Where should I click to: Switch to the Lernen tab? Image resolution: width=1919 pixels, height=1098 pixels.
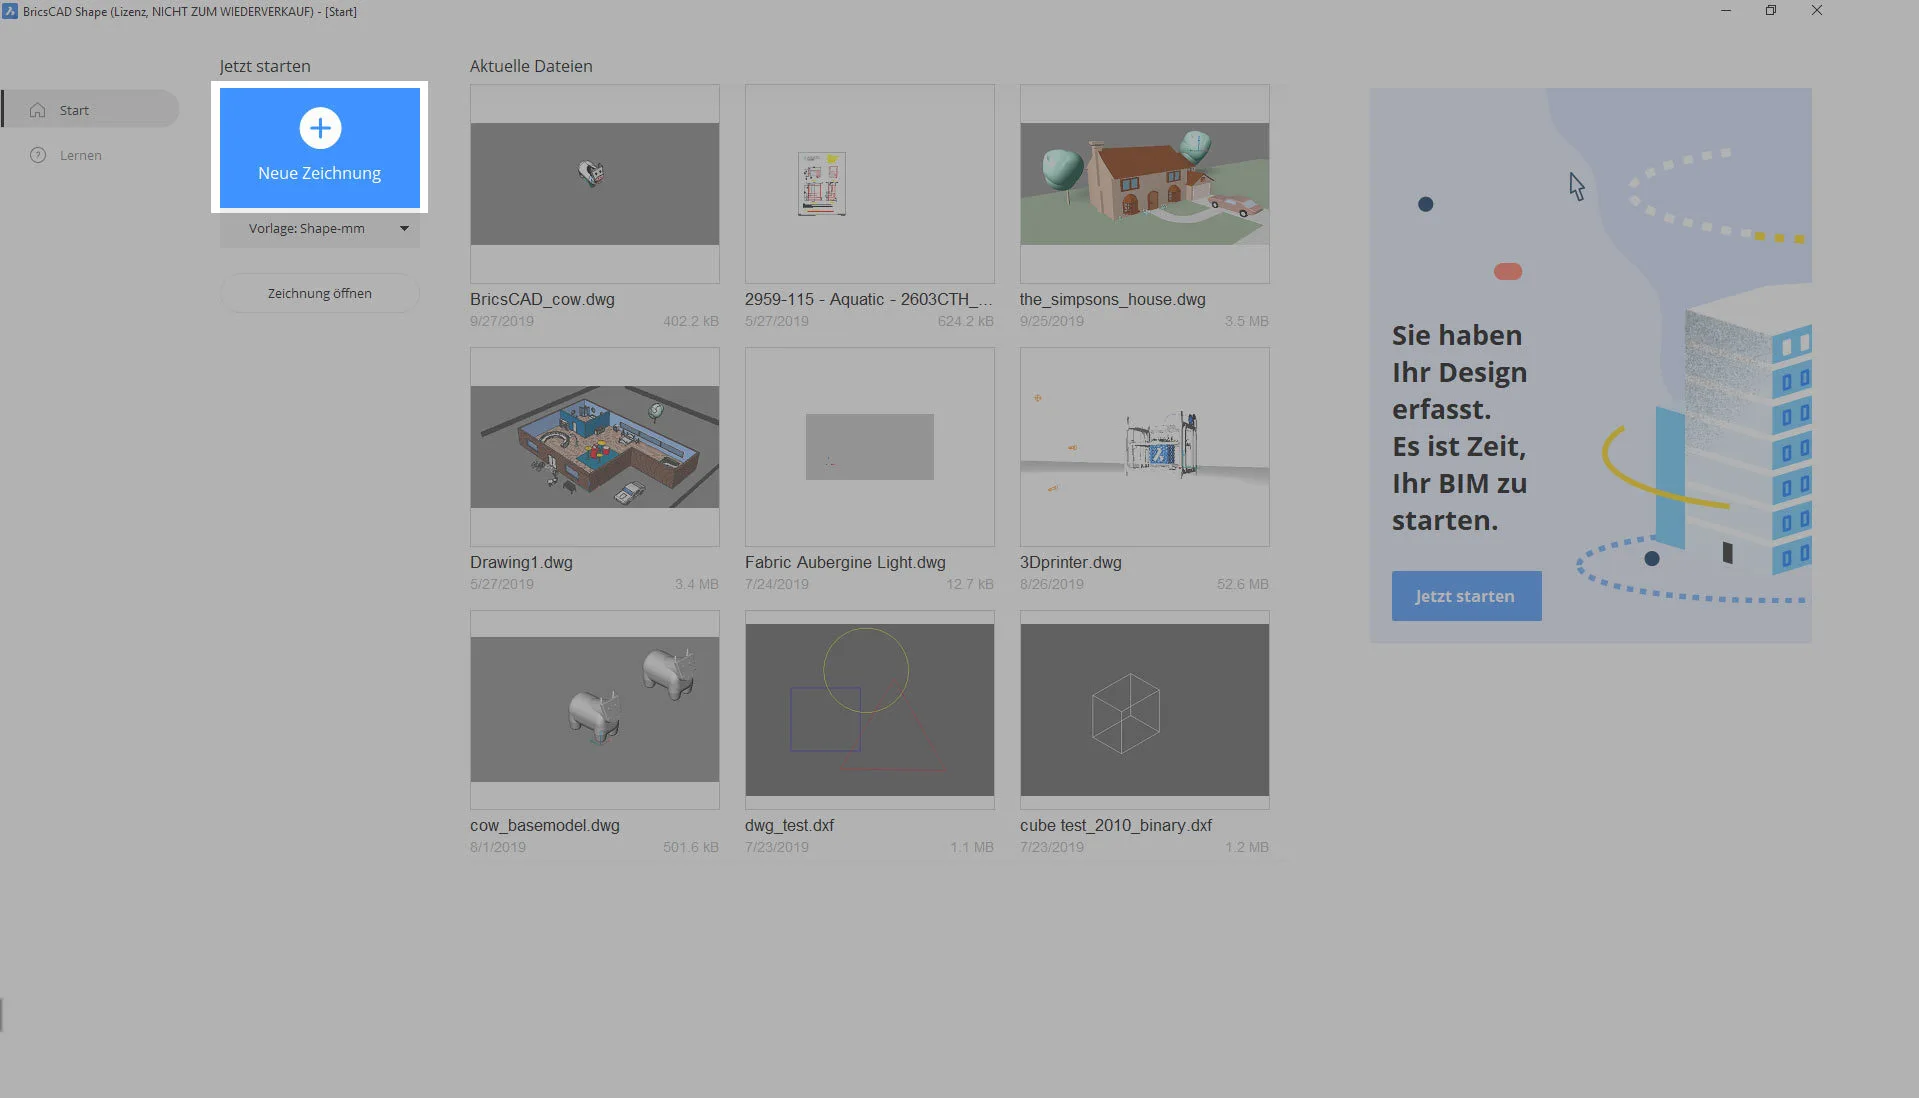81,155
